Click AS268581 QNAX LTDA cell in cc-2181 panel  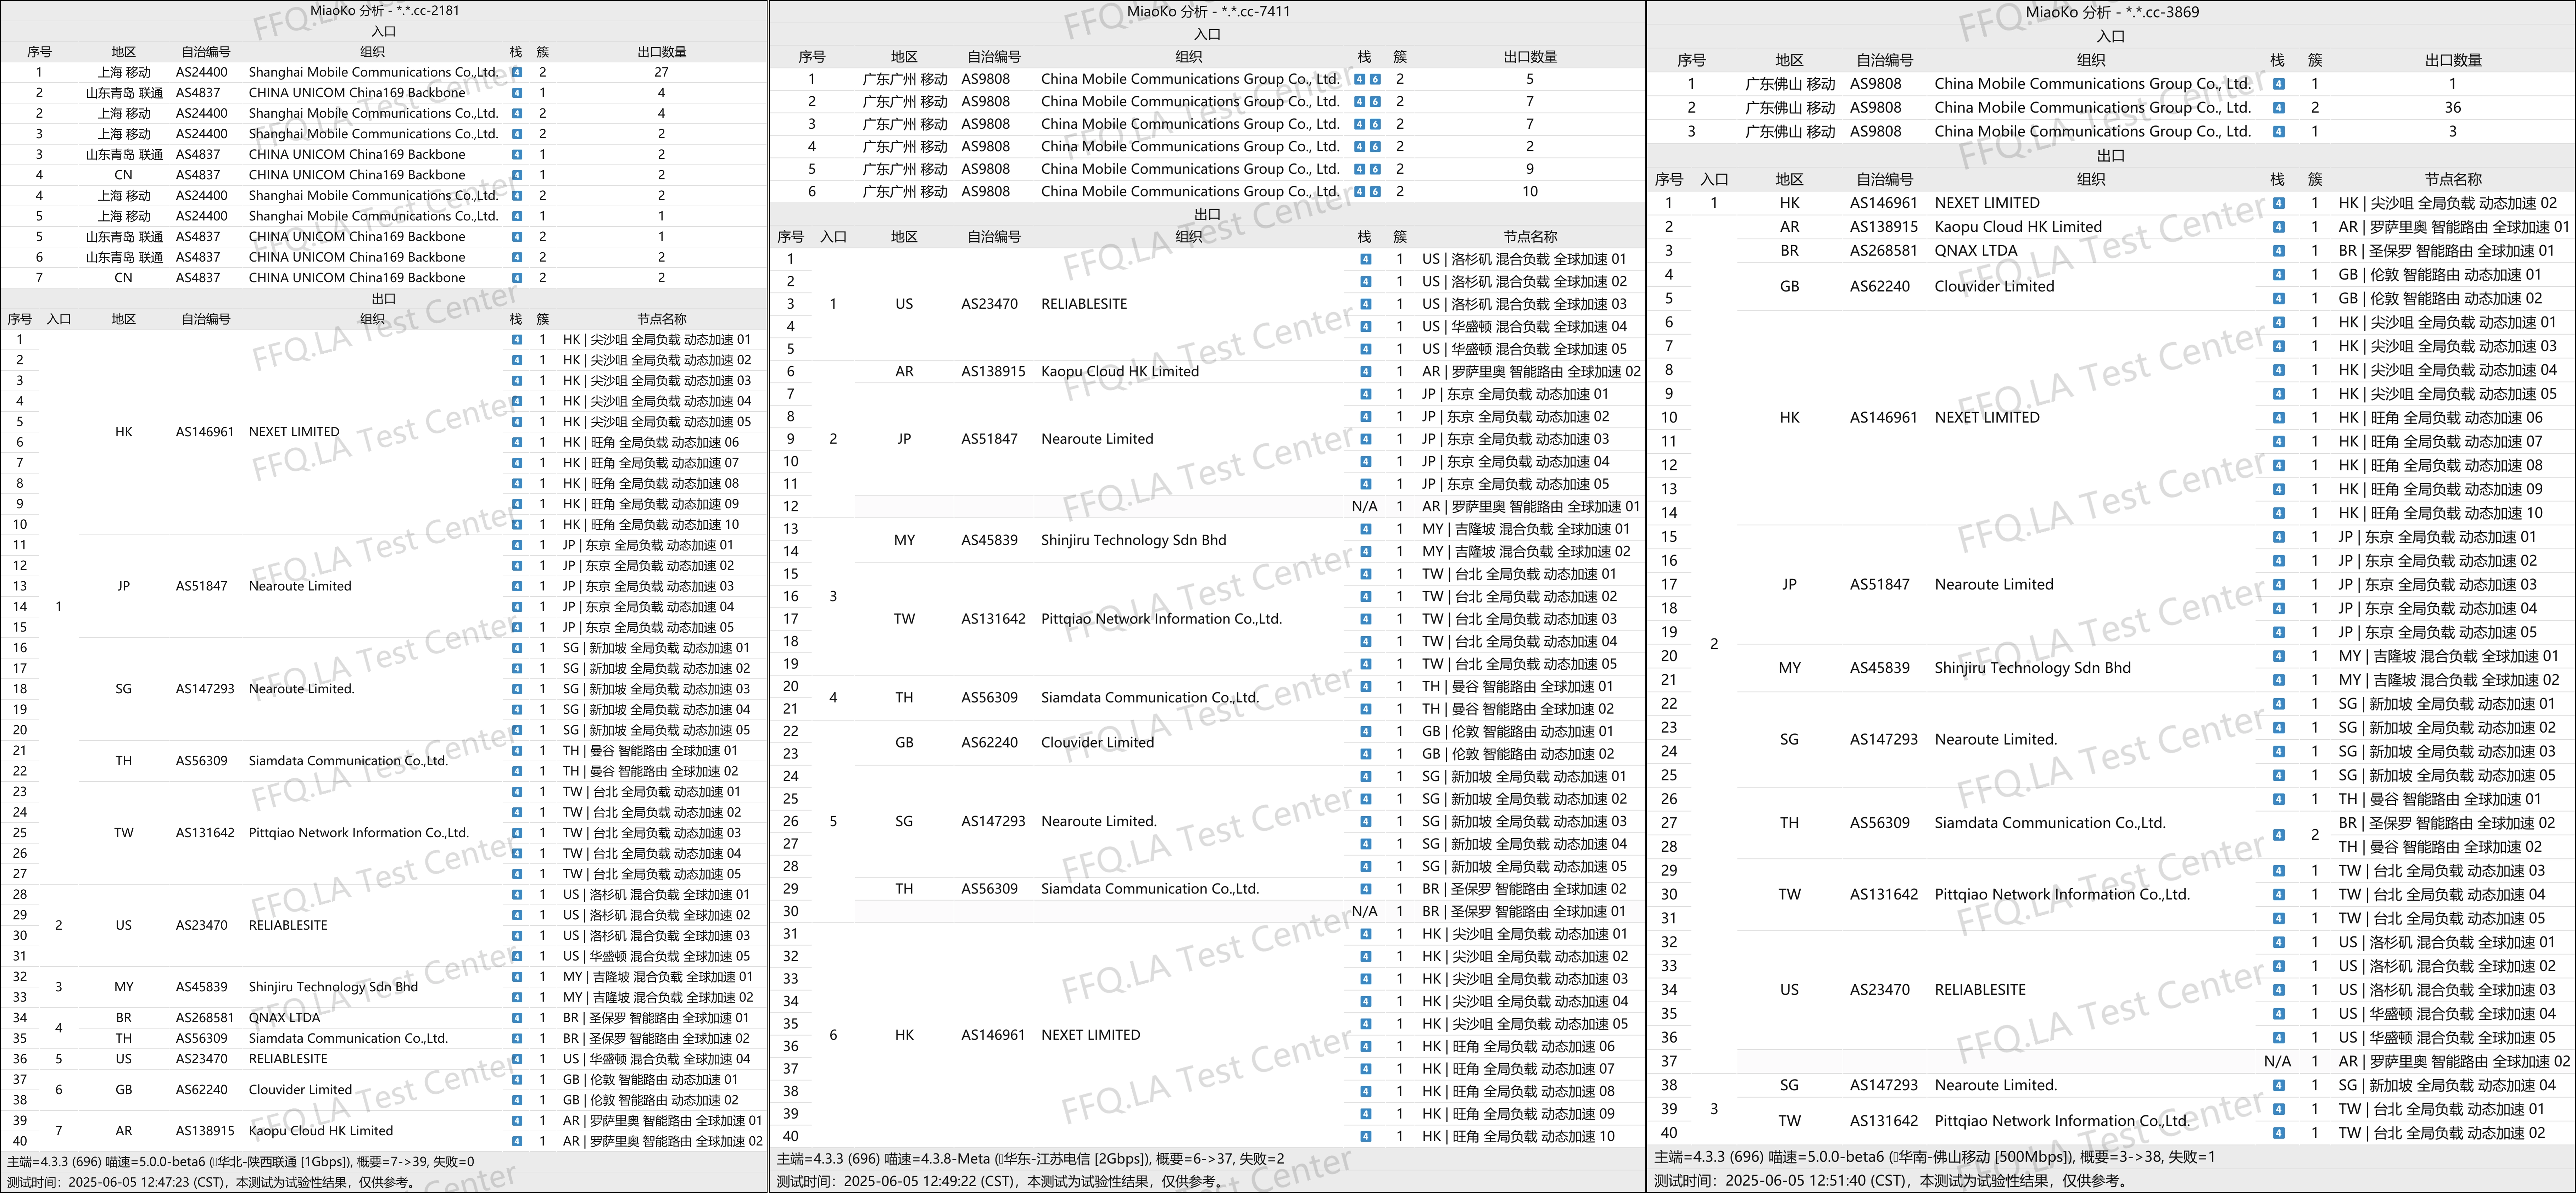coord(205,1018)
